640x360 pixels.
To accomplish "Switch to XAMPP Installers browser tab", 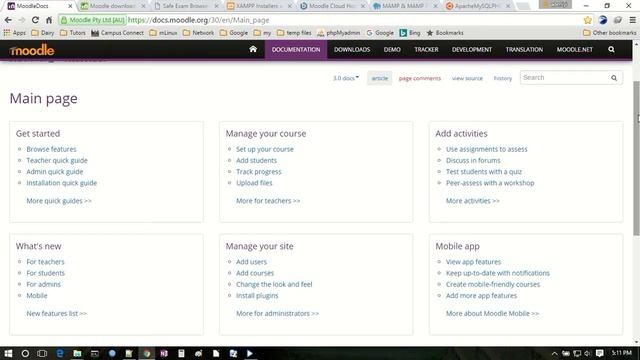I will 258,6.
